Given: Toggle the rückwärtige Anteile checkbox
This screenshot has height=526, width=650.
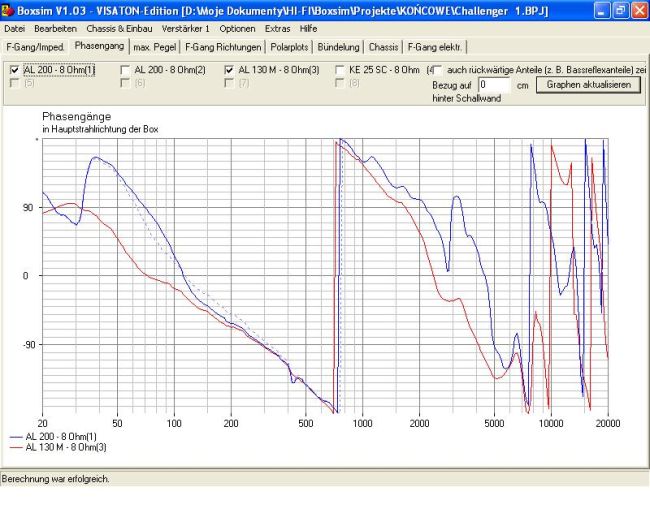Looking at the screenshot, I should coord(437,70).
